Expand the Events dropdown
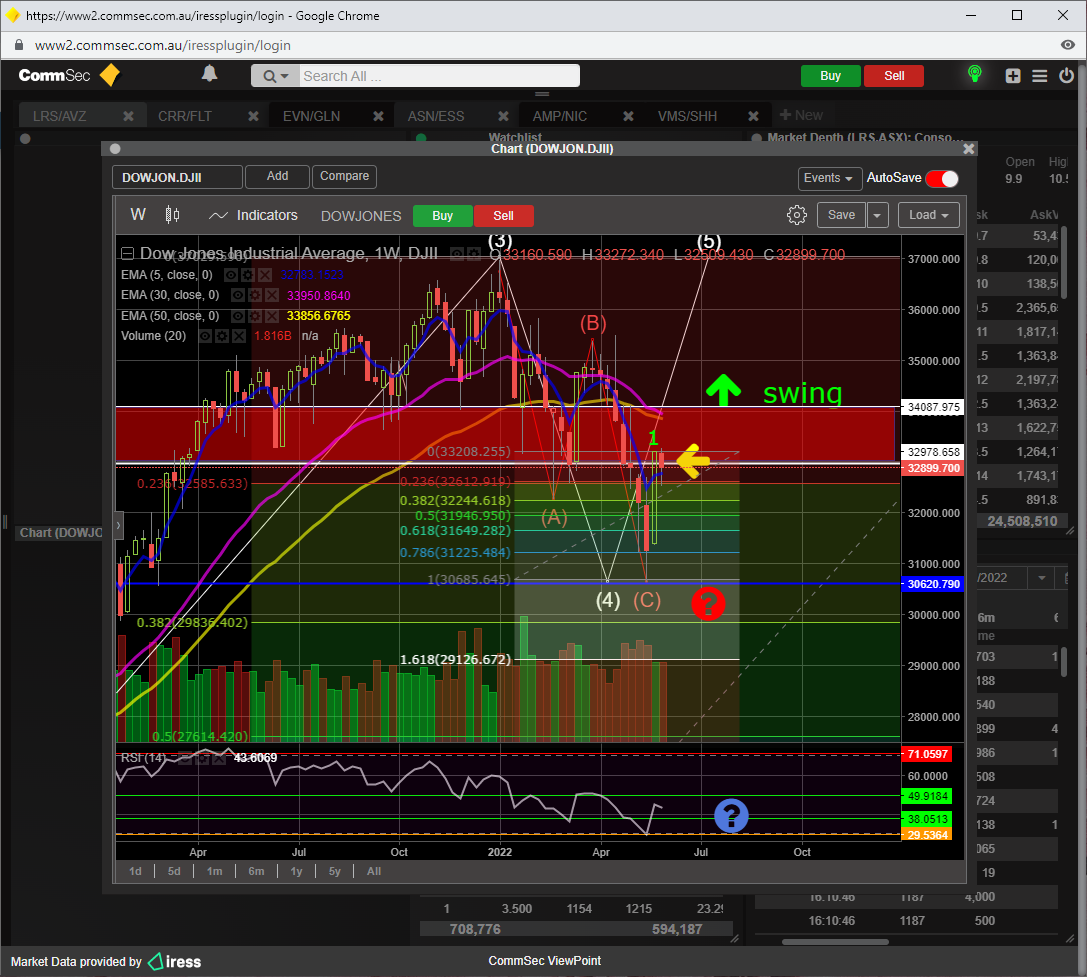The image size is (1087, 977). pyautogui.click(x=830, y=178)
